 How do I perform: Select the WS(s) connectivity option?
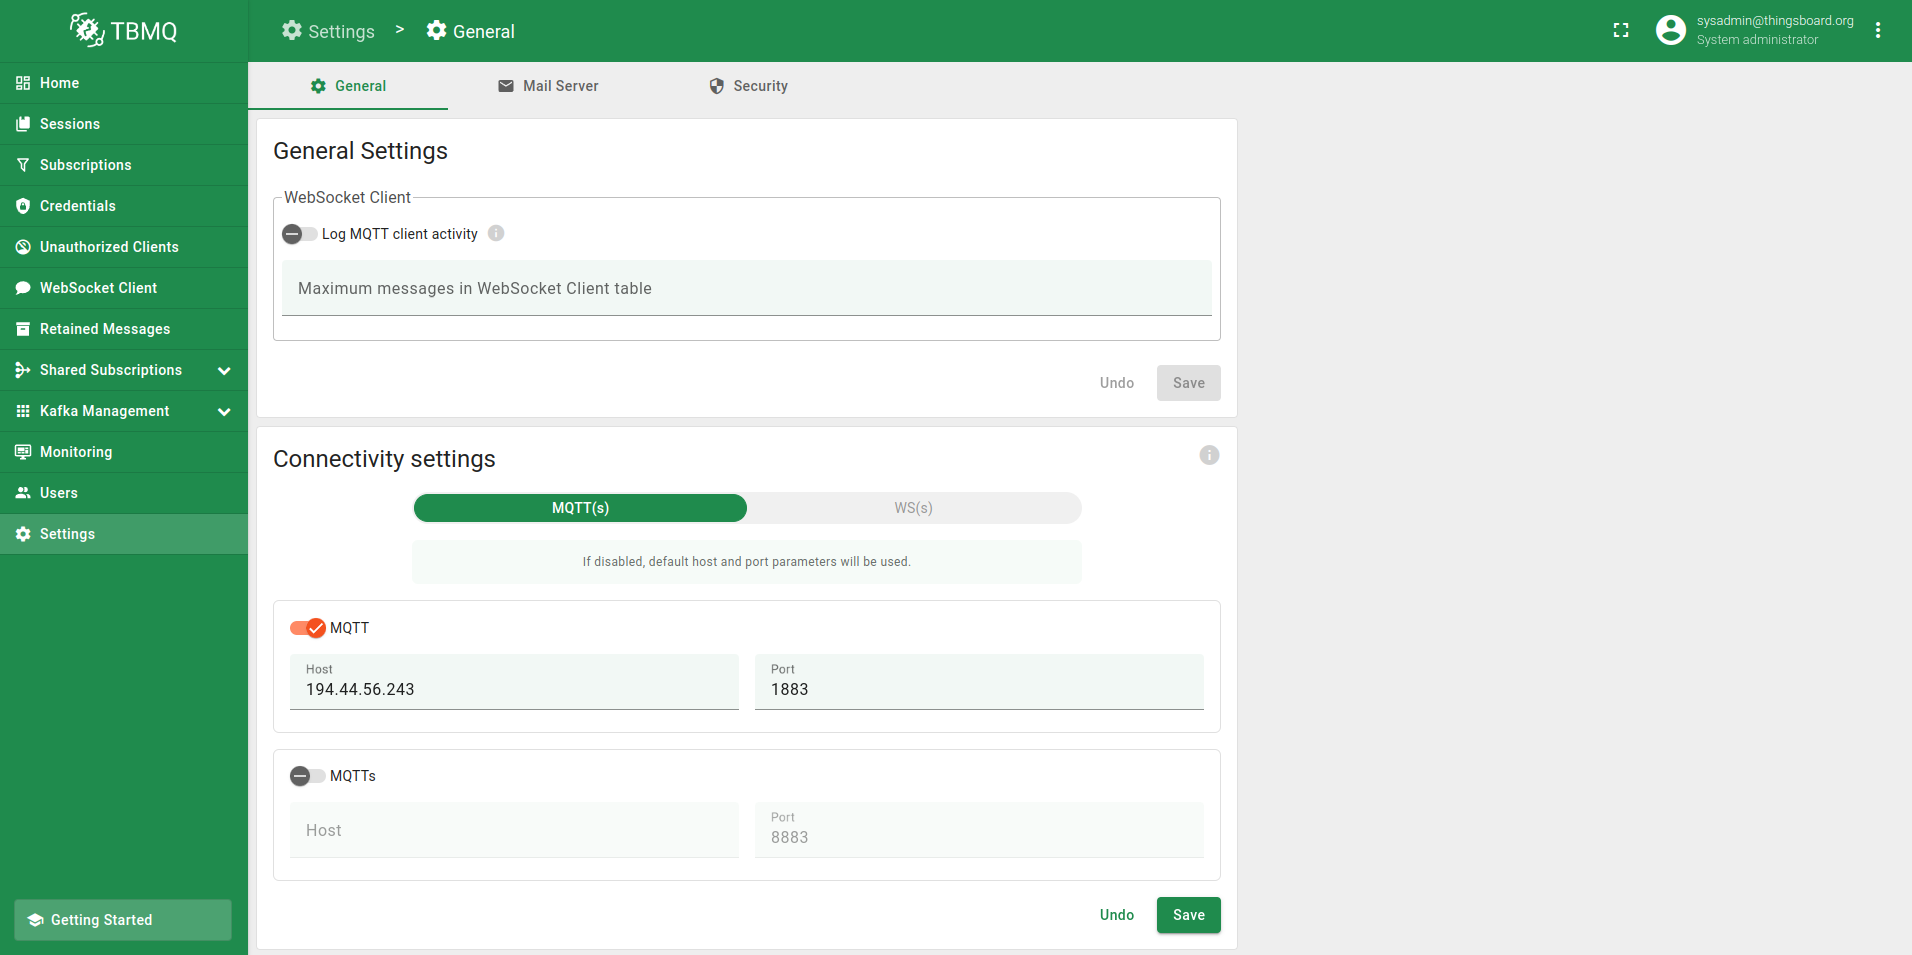pyautogui.click(x=913, y=508)
